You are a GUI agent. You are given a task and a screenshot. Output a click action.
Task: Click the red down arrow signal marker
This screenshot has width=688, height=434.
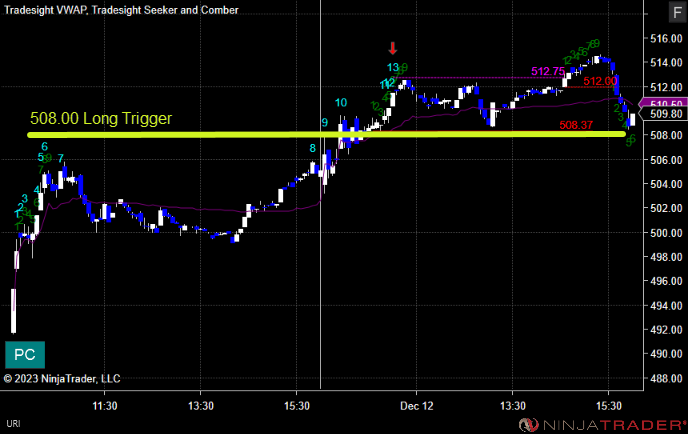(393, 48)
